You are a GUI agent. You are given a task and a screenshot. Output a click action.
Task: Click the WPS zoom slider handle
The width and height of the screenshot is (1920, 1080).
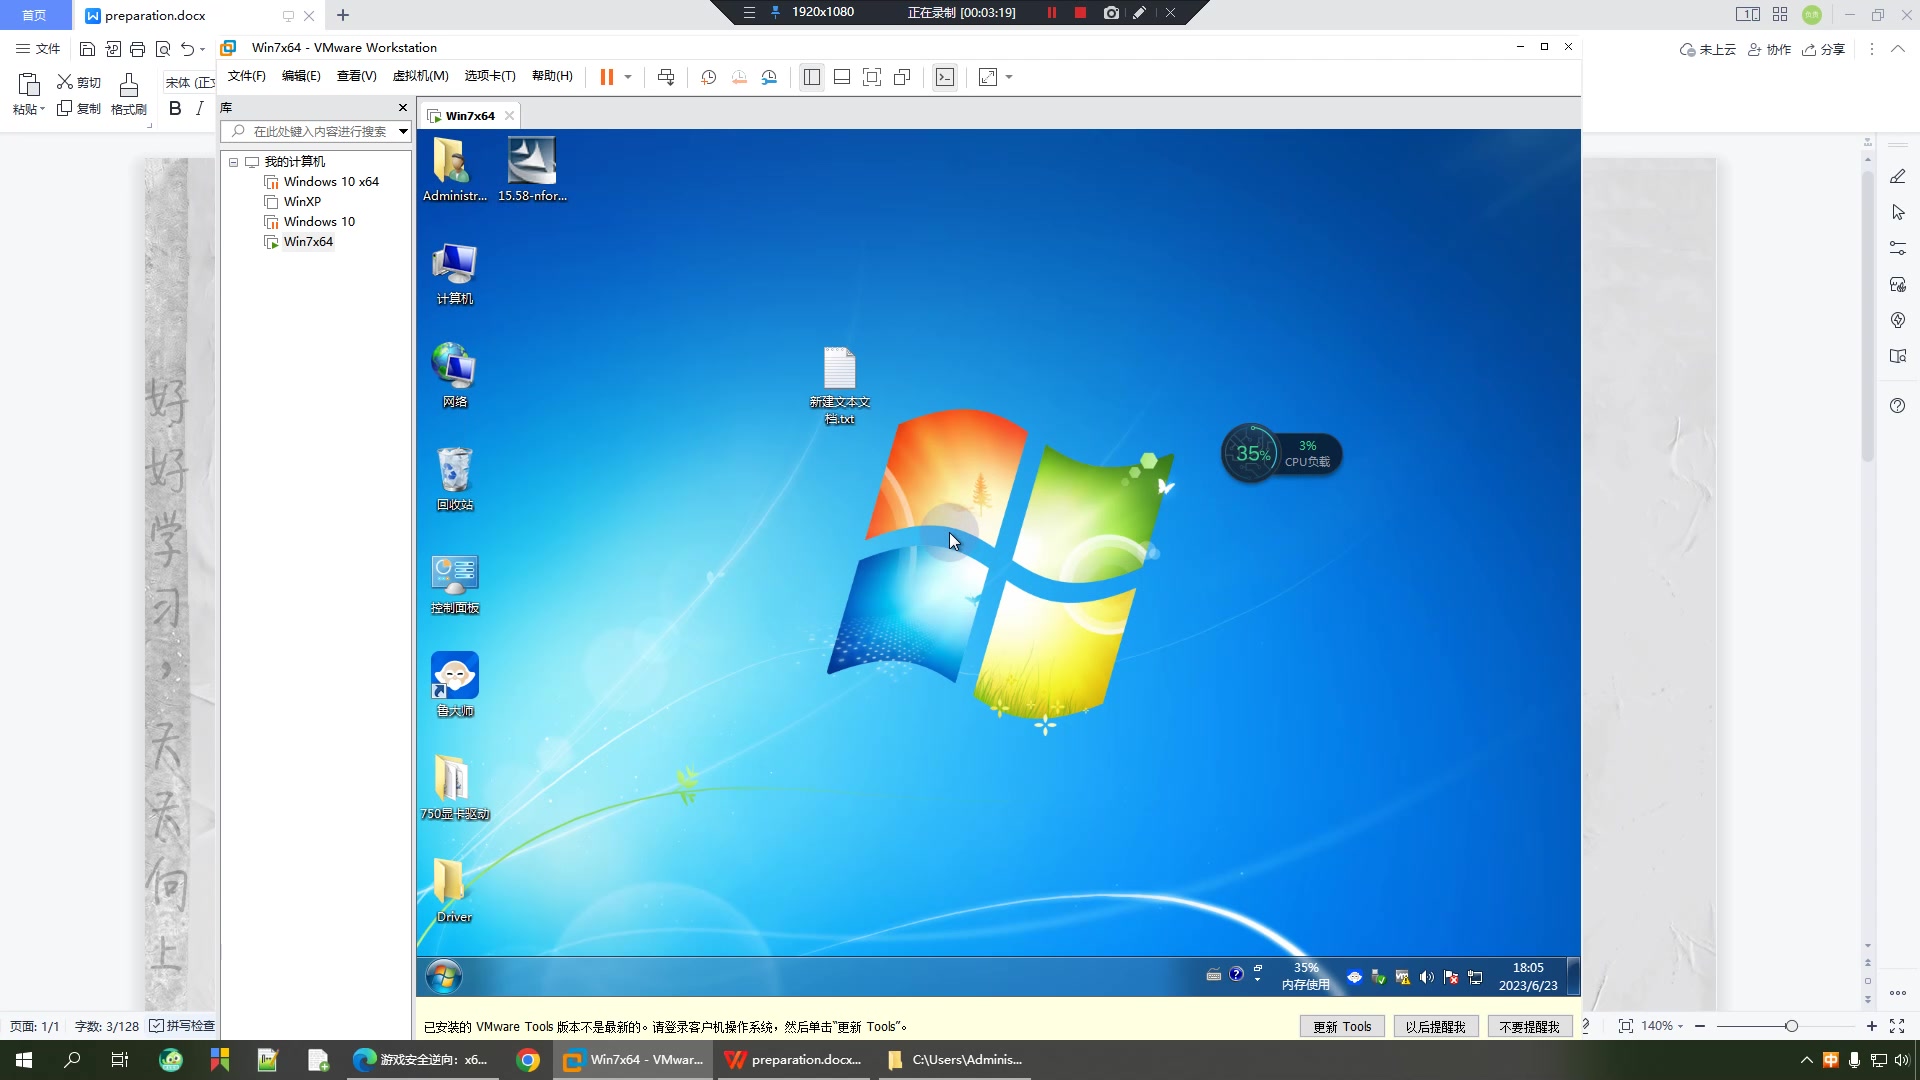coord(1791,1026)
